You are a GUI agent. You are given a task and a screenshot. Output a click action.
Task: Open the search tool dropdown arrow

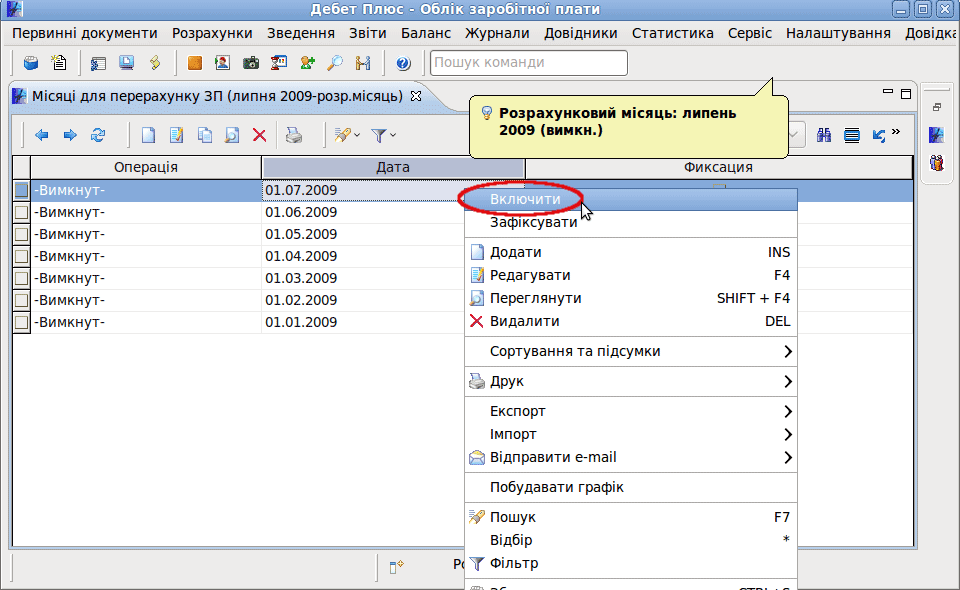pyautogui.click(x=358, y=135)
